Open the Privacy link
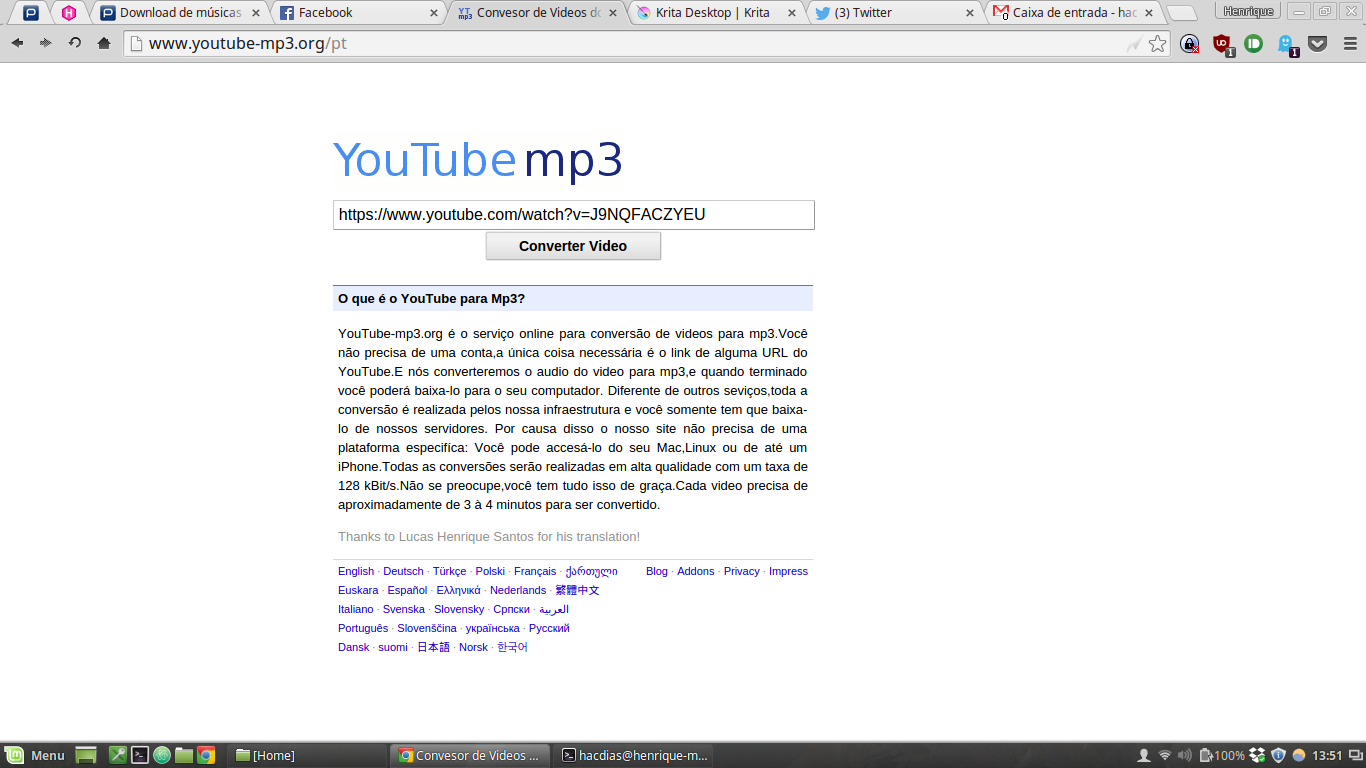The image size is (1366, 768). point(742,571)
